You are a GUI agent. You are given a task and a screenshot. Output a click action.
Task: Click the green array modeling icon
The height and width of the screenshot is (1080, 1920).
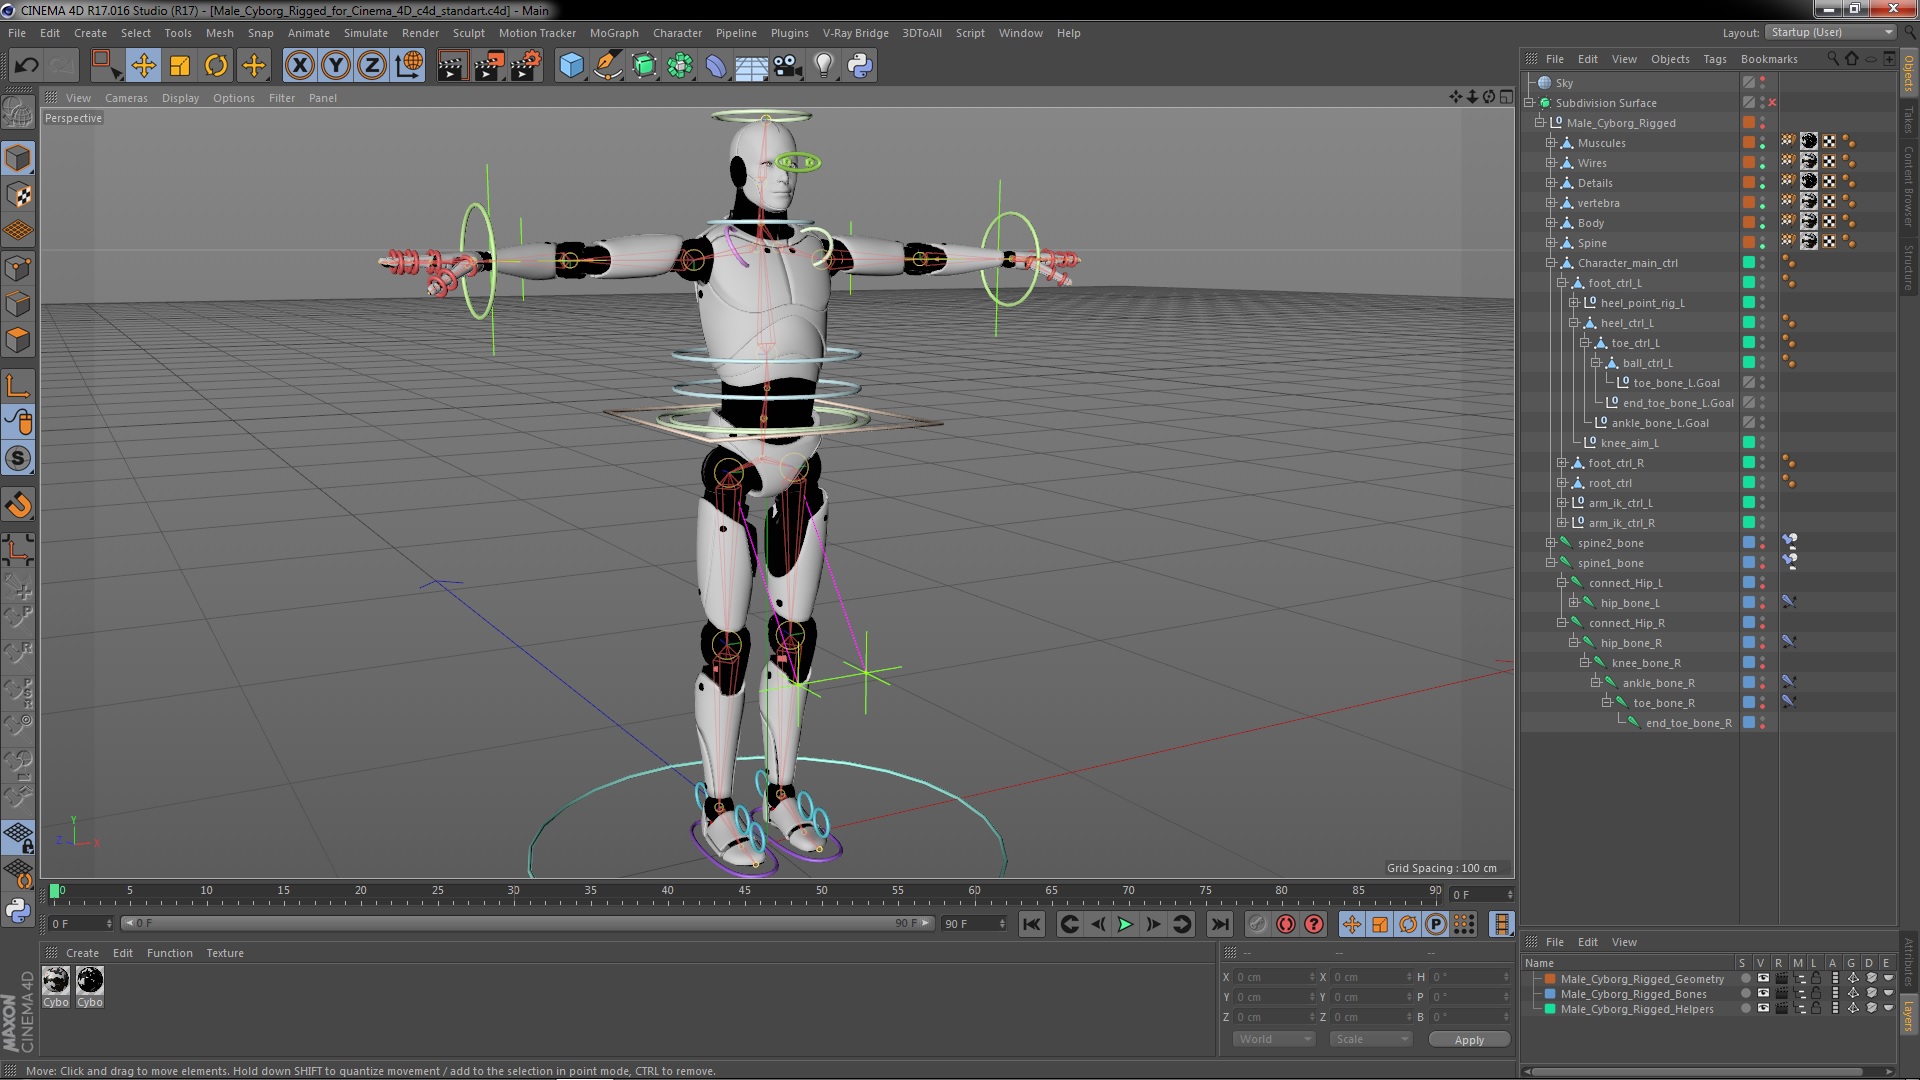pos(680,66)
